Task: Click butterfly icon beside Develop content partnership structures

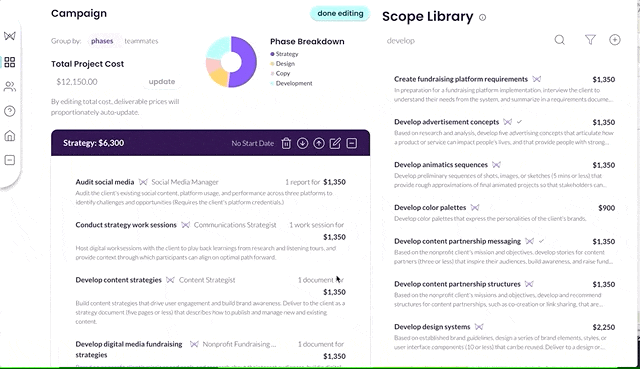Action: (x=529, y=284)
